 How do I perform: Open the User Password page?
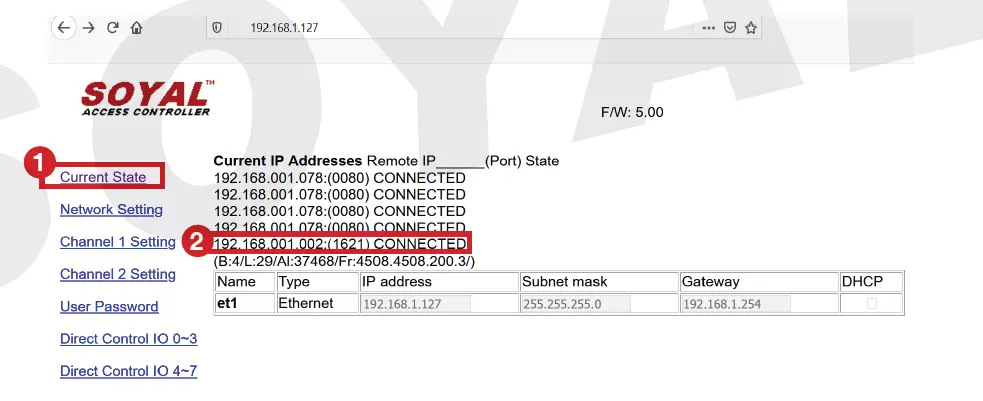pyautogui.click(x=109, y=306)
